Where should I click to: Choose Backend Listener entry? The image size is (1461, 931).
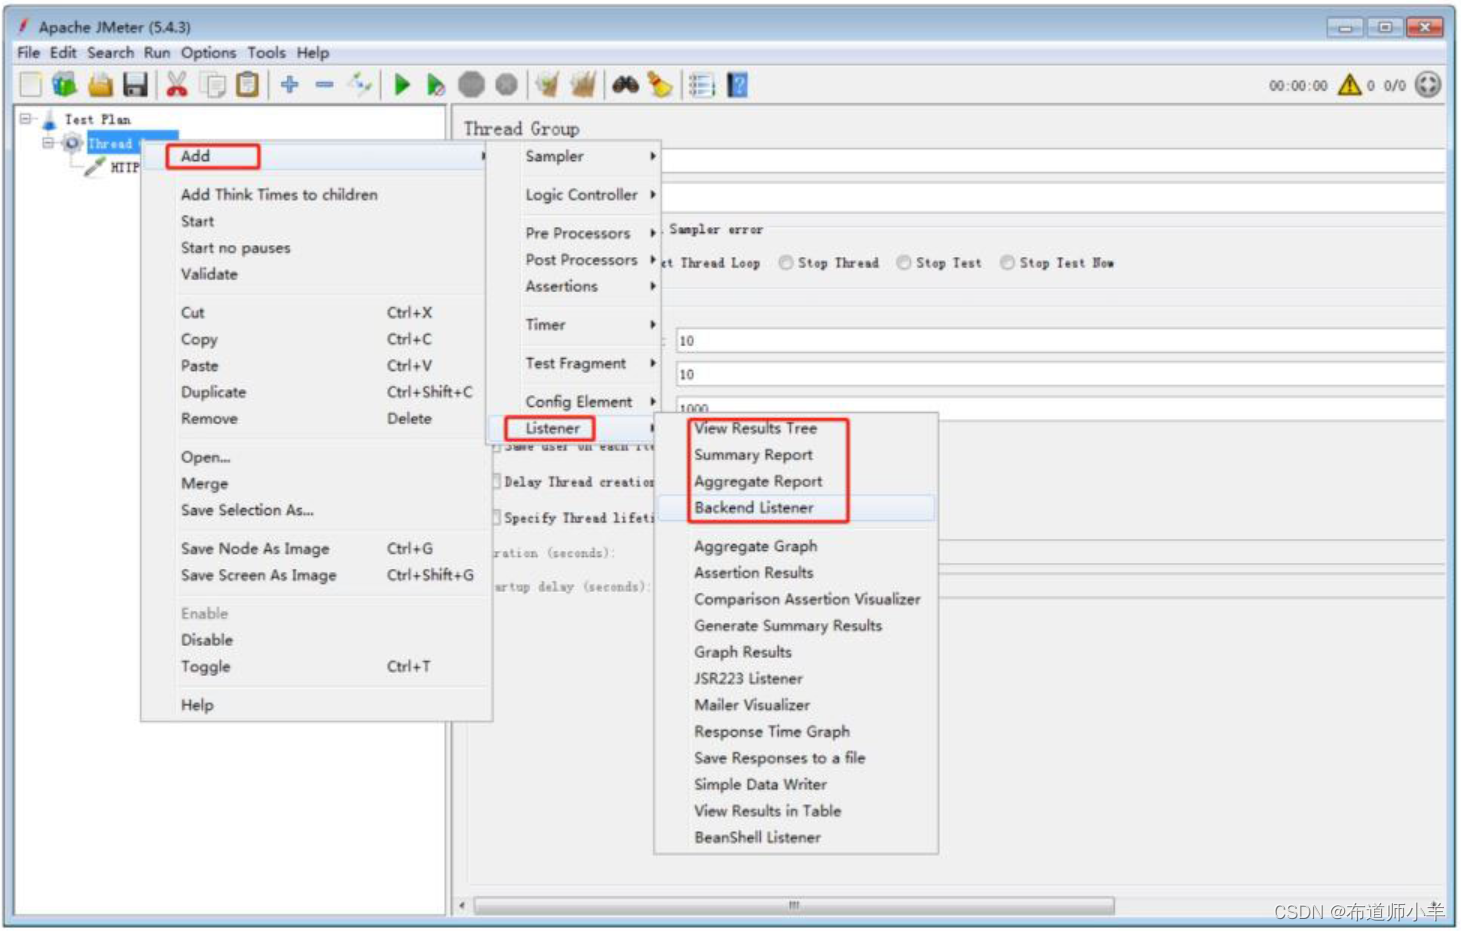(796, 508)
